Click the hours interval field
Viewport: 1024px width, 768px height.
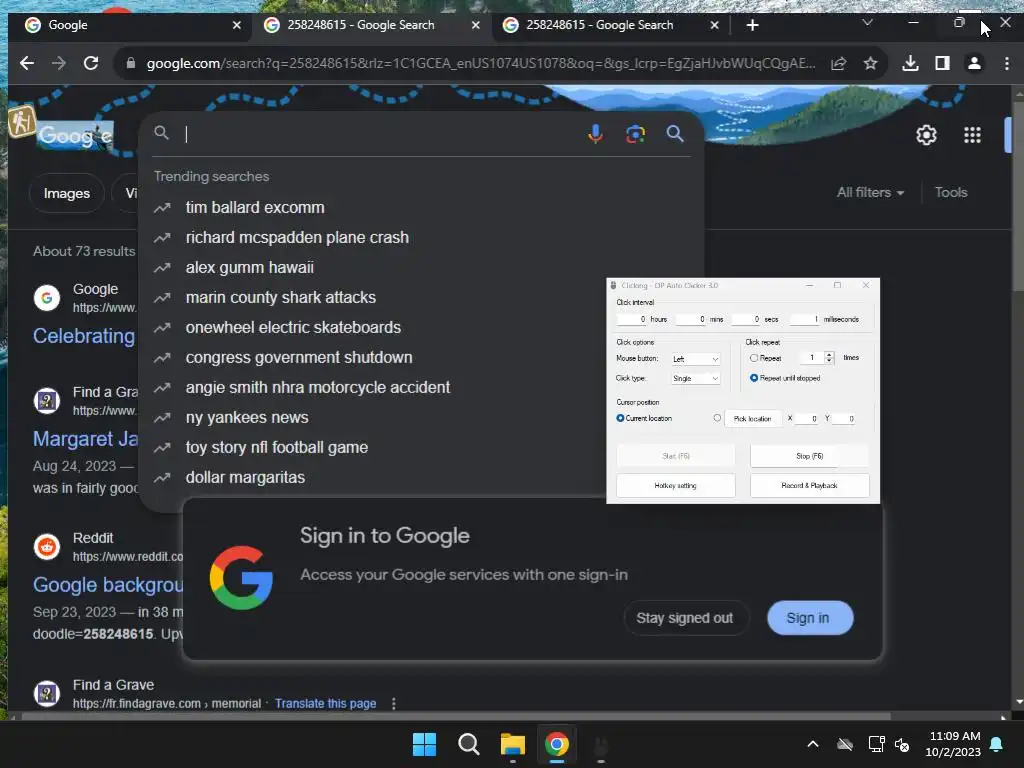pos(632,319)
